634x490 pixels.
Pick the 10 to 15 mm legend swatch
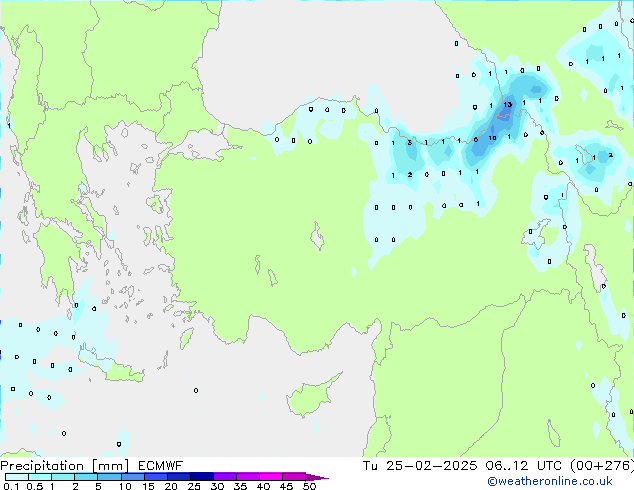pos(133,477)
